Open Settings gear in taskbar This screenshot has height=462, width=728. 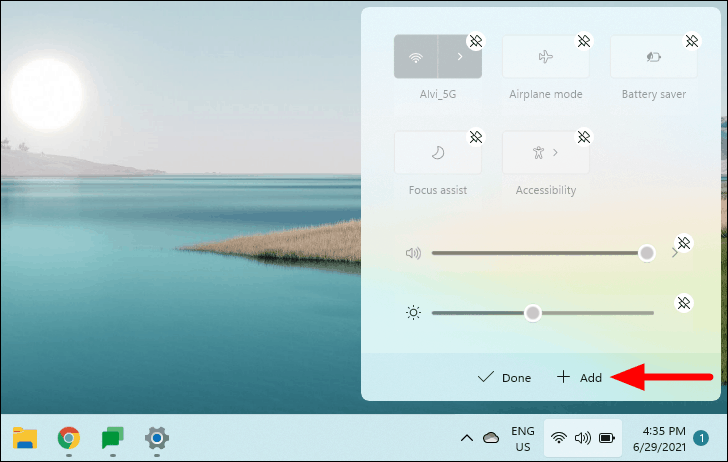[157, 438]
